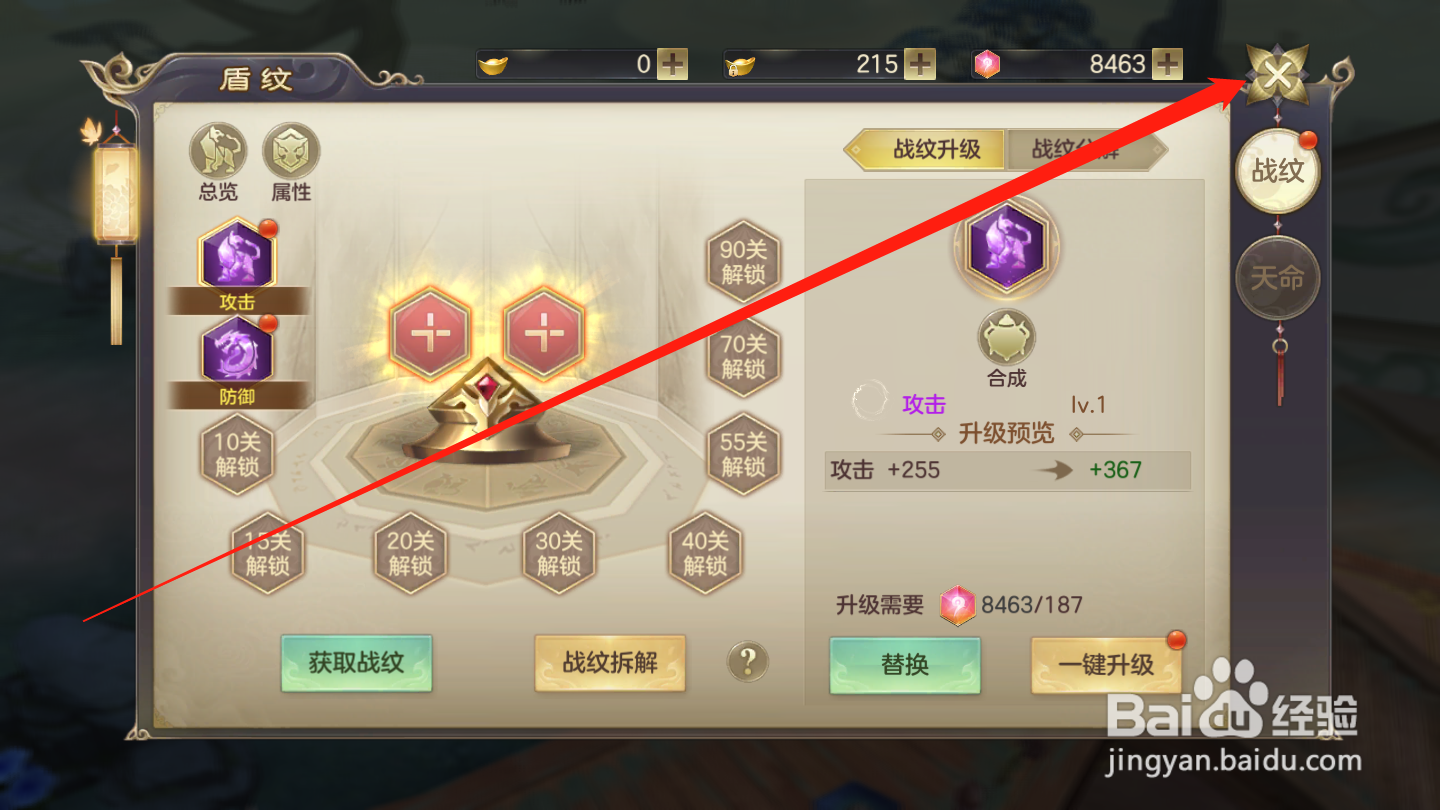This screenshot has height=810, width=1440.
Task: Select the 战纹 side tab
Action: pyautogui.click(x=1278, y=171)
